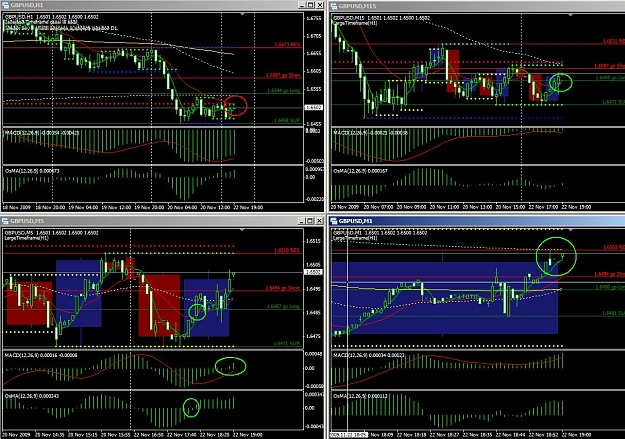The image size is (625, 439).
Task: Click the 1.6515 price tick on M5 scale
Action: pyautogui.click(x=313, y=241)
